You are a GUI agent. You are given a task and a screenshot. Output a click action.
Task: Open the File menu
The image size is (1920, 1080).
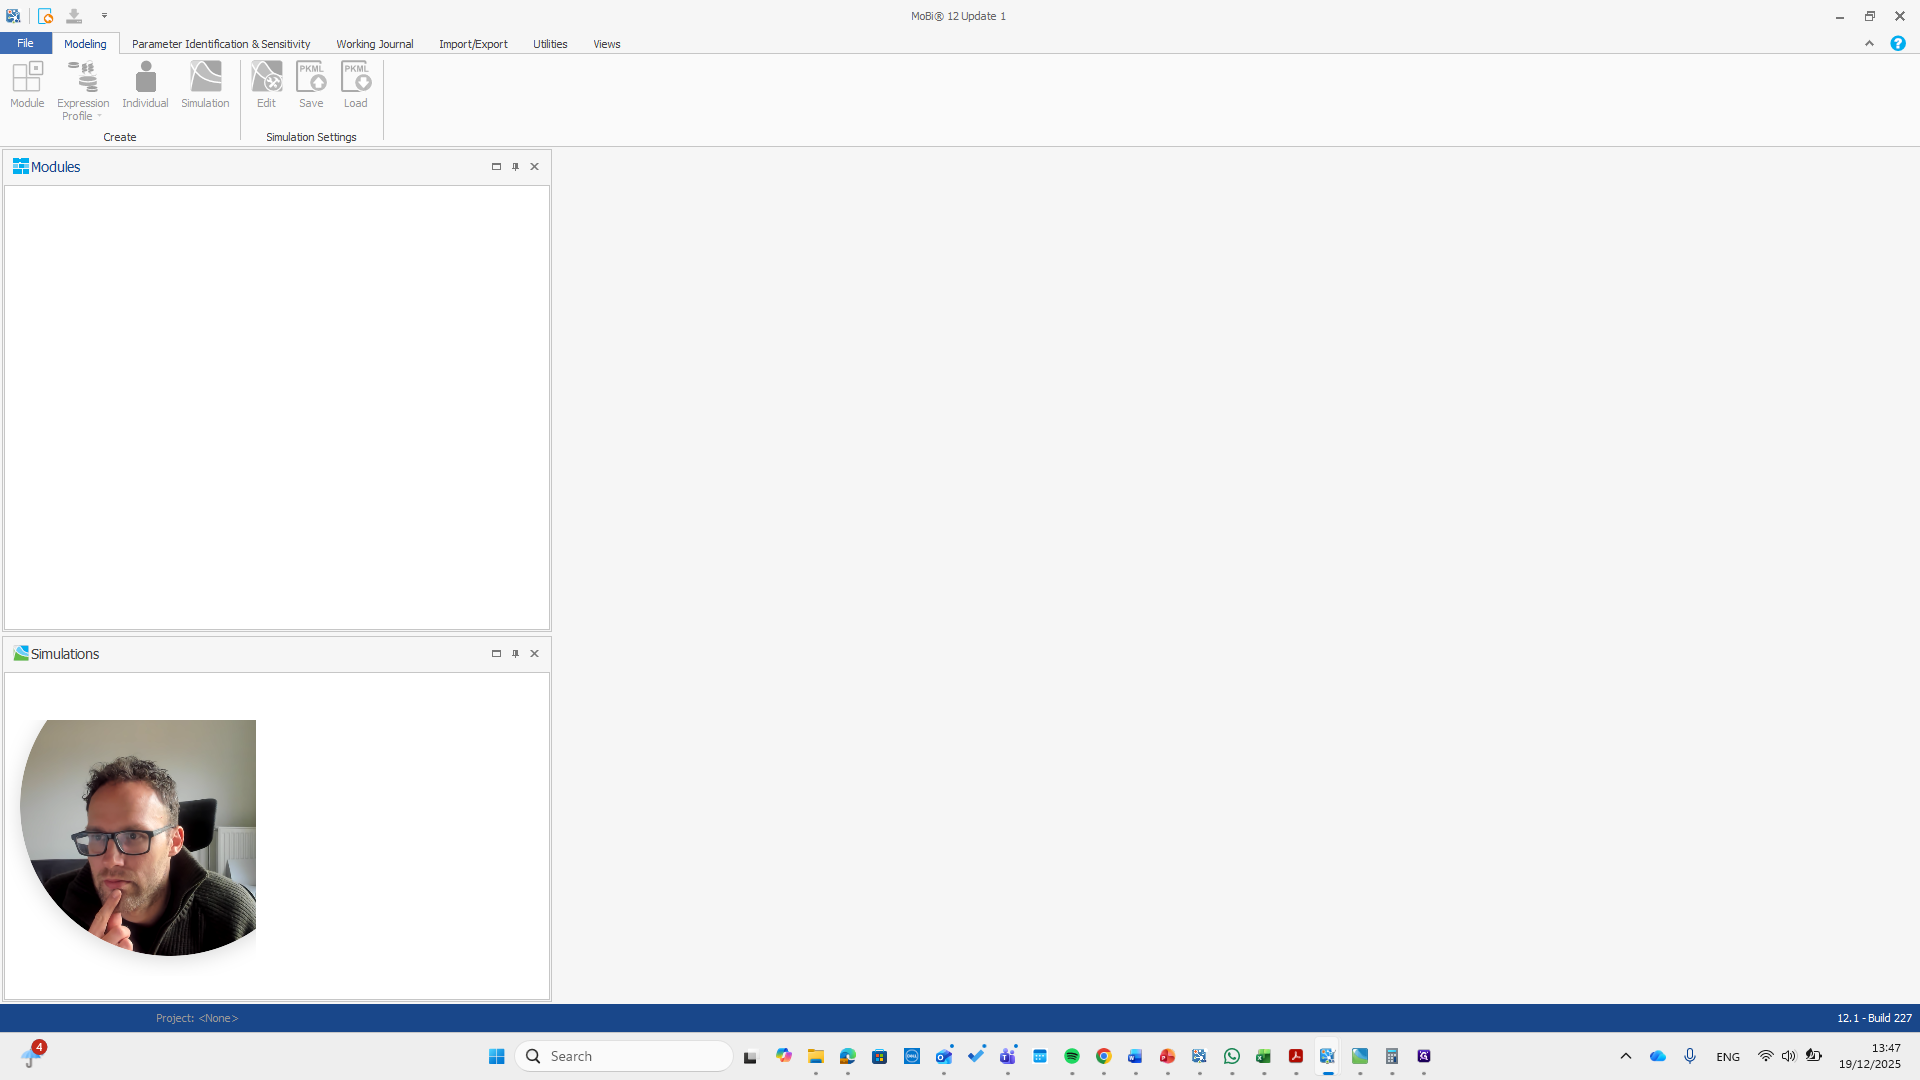point(25,43)
